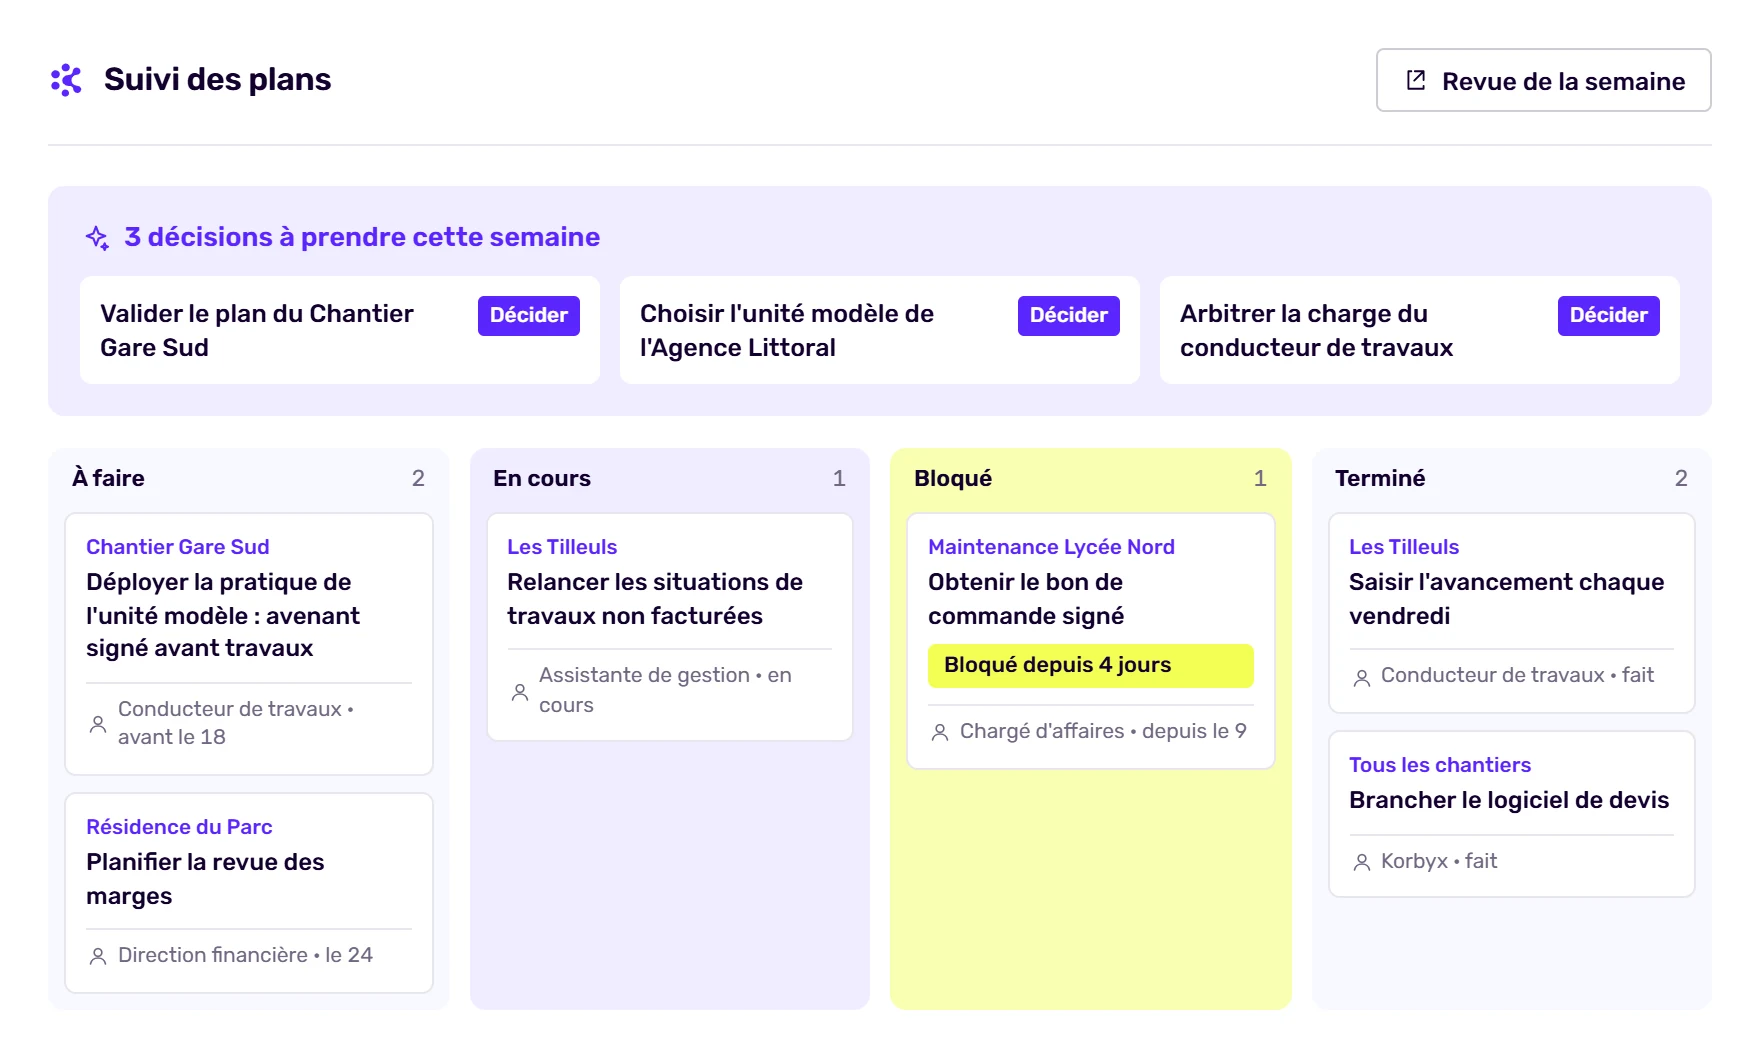Select the En cours column header
The height and width of the screenshot is (1058, 1760).
[542, 478]
